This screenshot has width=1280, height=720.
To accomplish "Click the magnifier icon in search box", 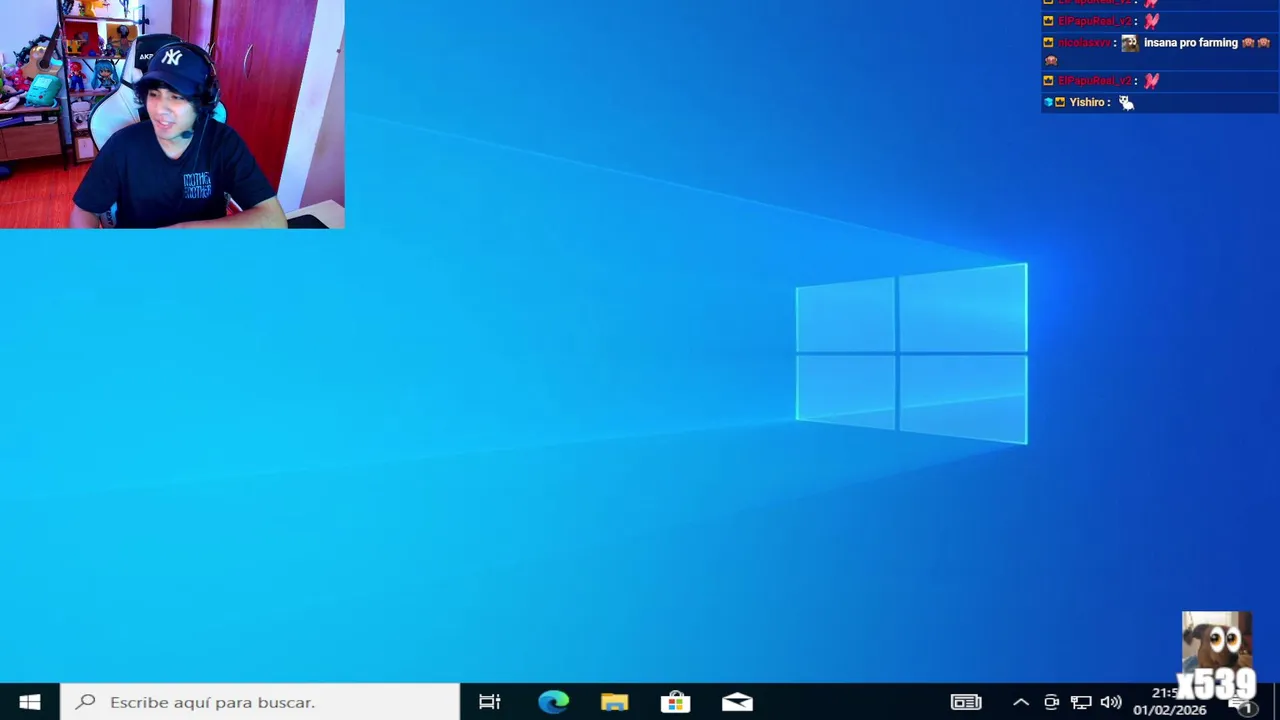I will pos(86,702).
